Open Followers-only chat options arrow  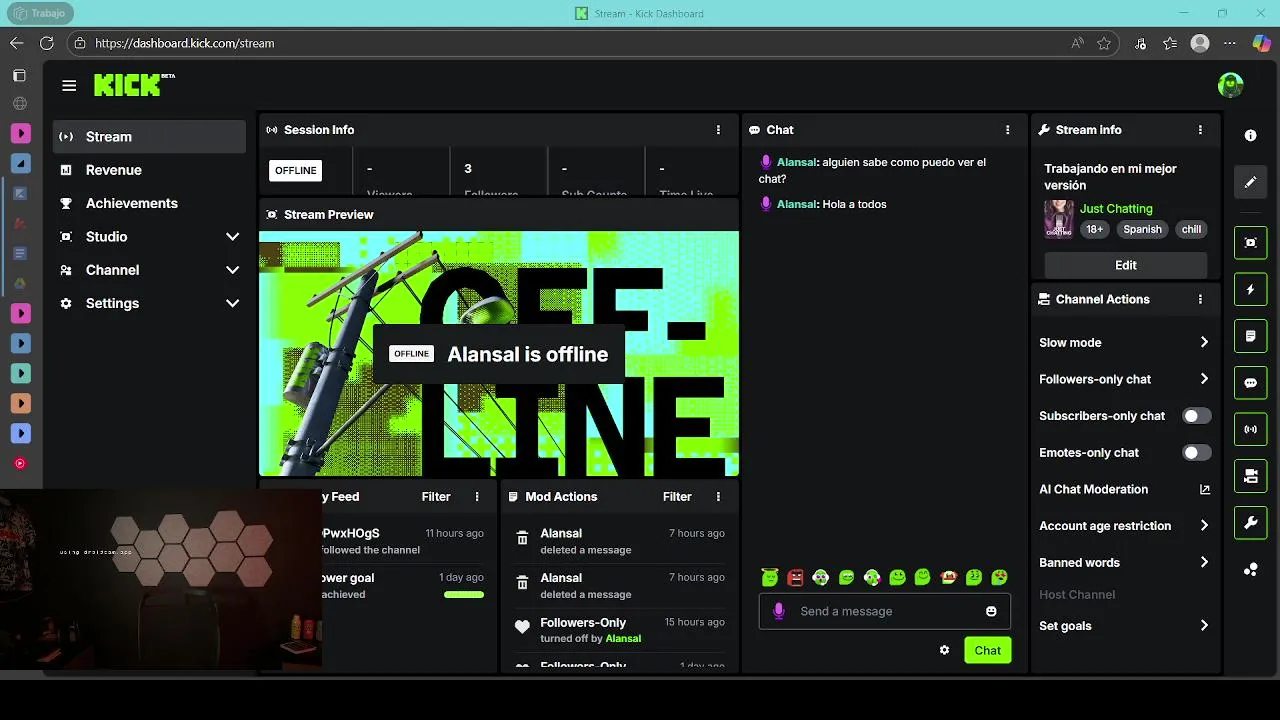[x=1204, y=379]
